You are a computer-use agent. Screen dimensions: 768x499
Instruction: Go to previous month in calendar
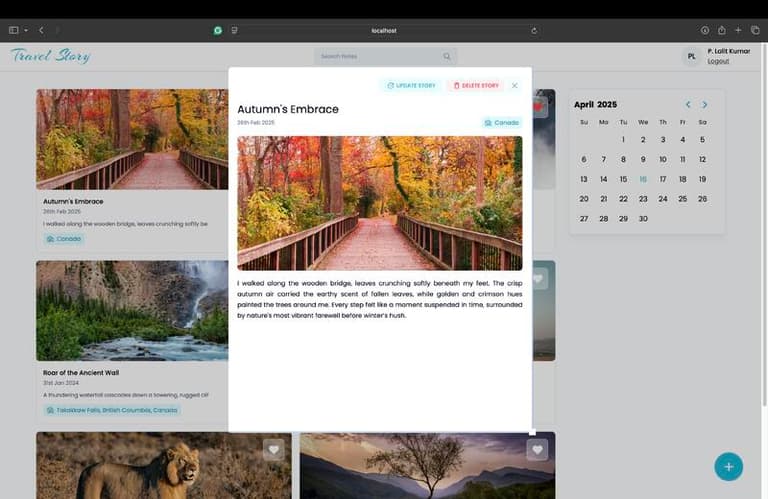pyautogui.click(x=688, y=104)
